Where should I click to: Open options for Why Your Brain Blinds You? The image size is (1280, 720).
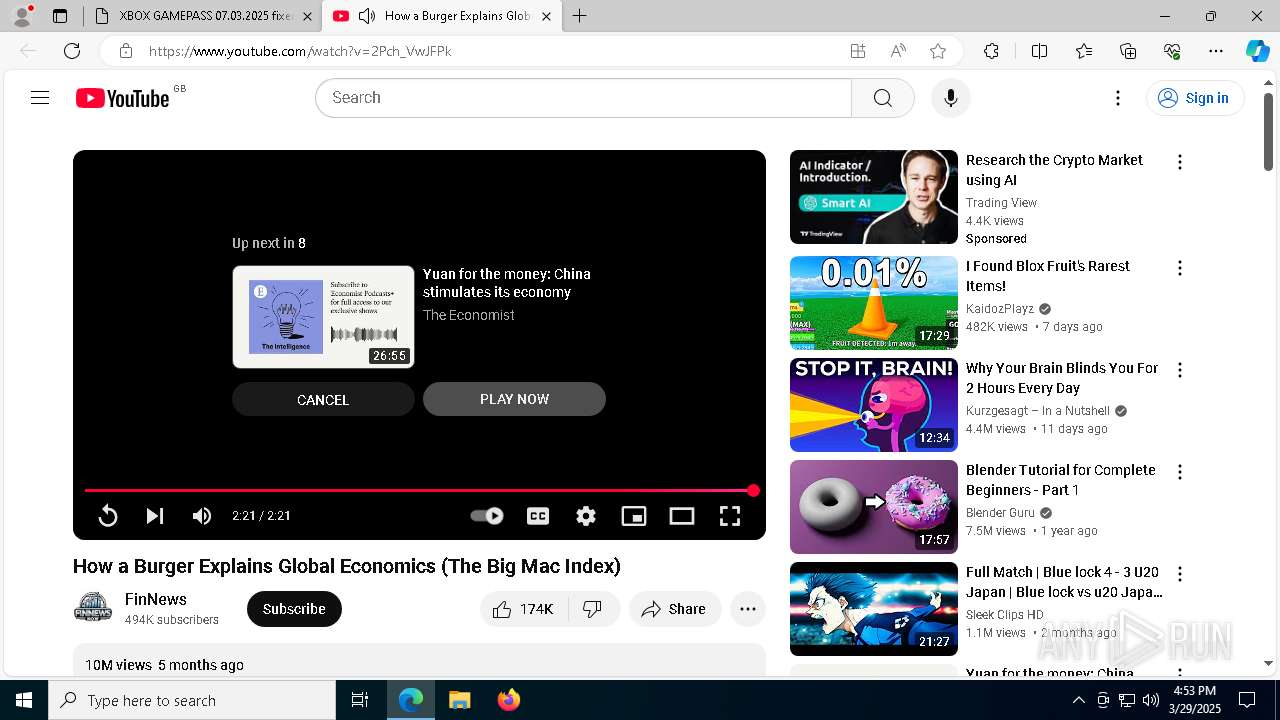click(x=1180, y=370)
